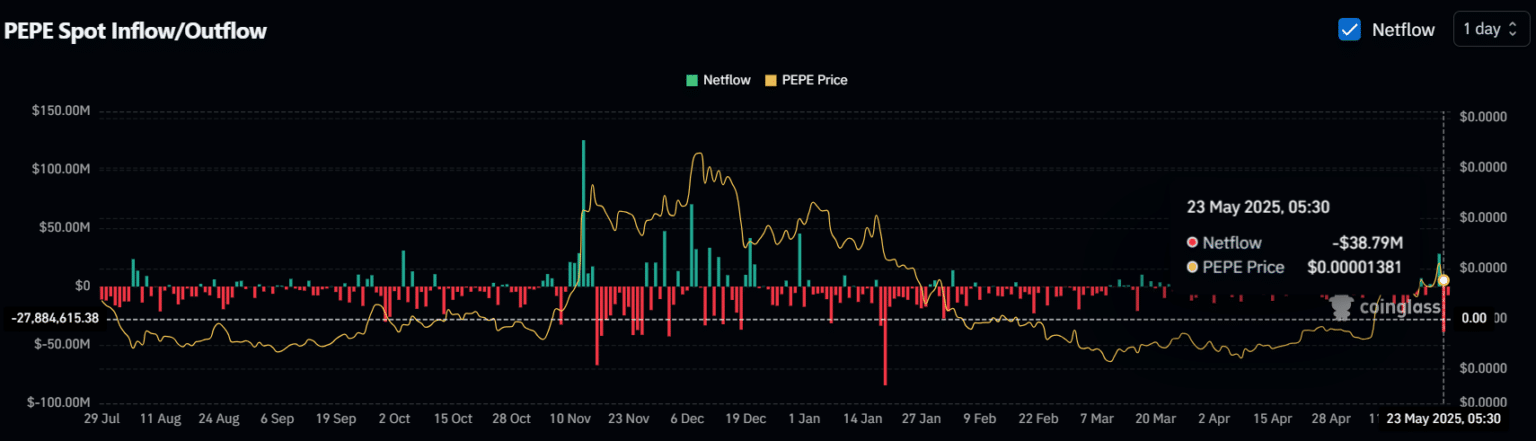Click the 29 Jul date on the axis
The image size is (1536, 441).
(102, 419)
